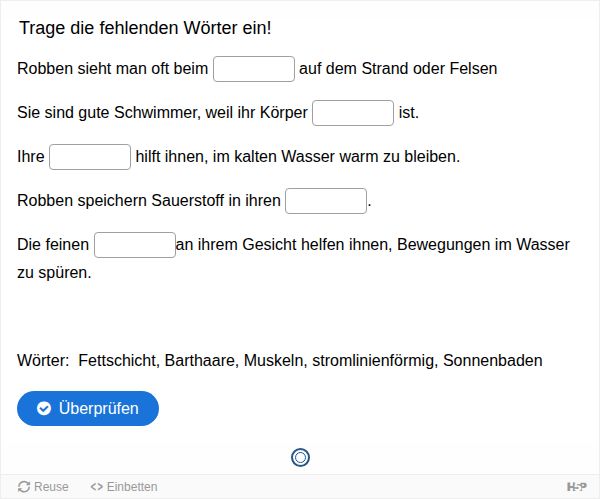This screenshot has height=499, width=600.
Task: Focus the blank after 'Sauerstoff in ihren'
Action: 326,201
